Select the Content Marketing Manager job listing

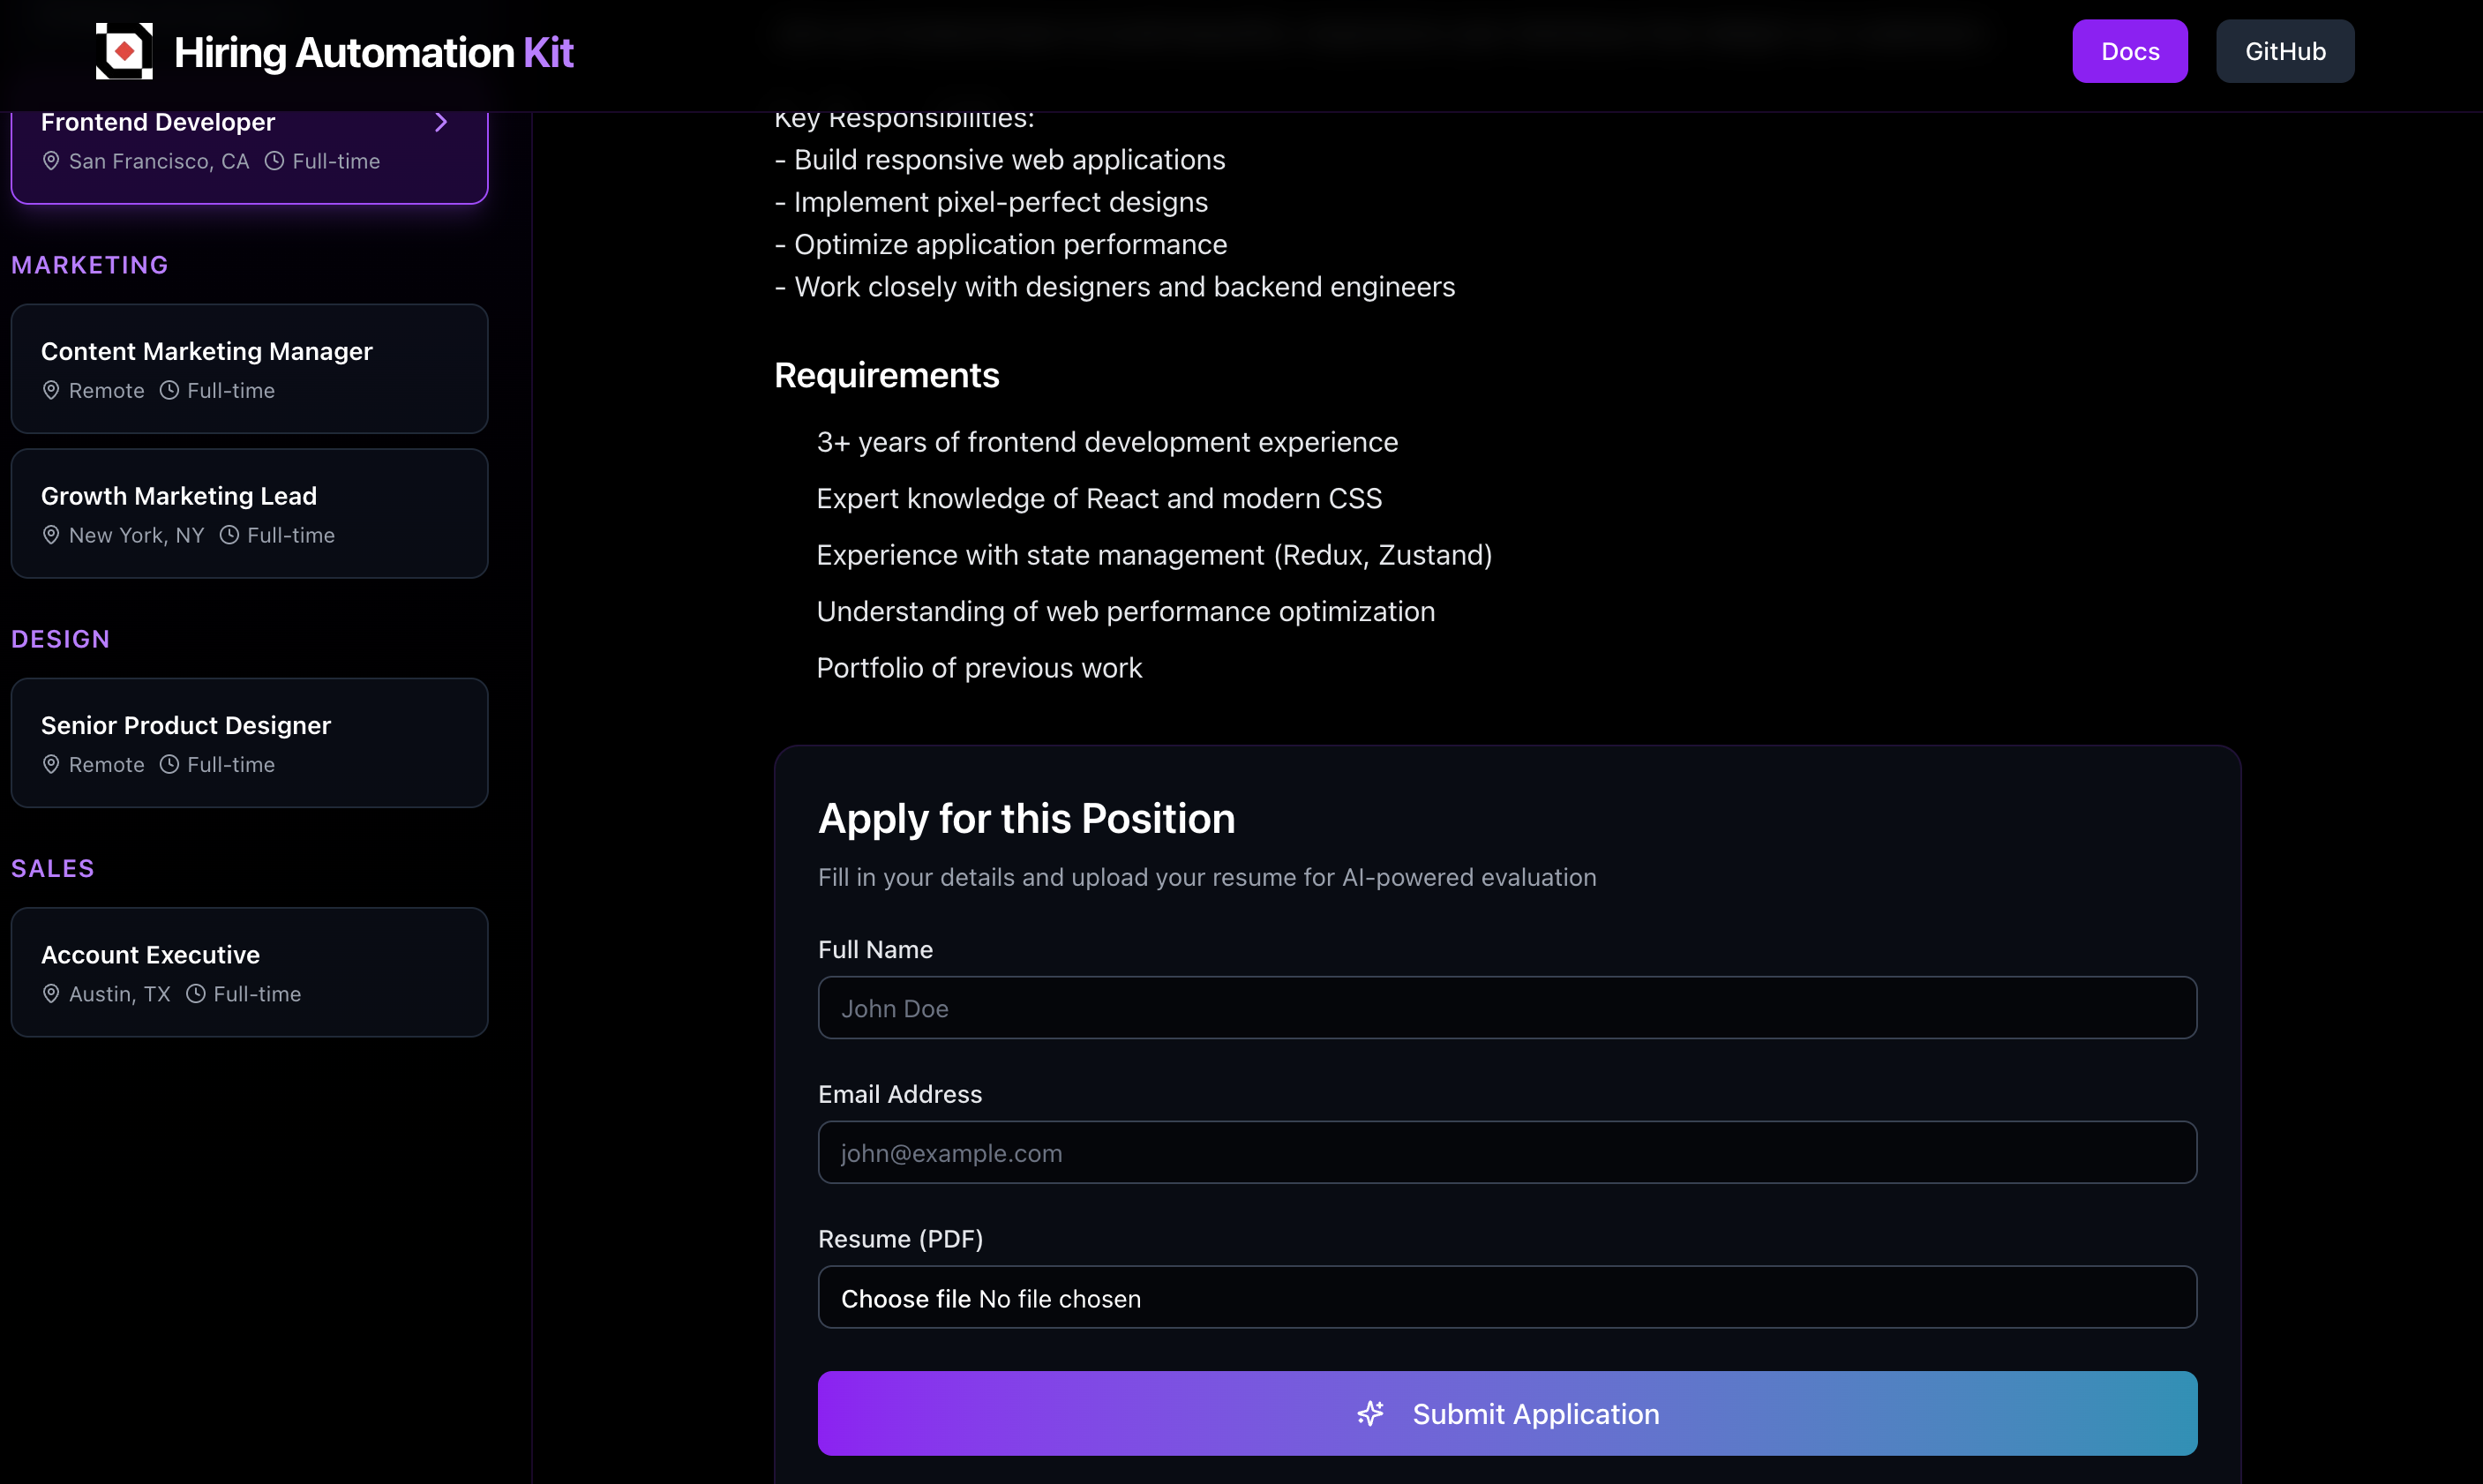[x=249, y=368]
